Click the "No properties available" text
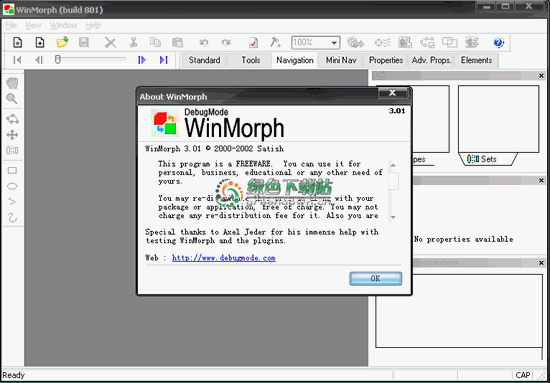This screenshot has height=383, width=550. click(x=463, y=240)
